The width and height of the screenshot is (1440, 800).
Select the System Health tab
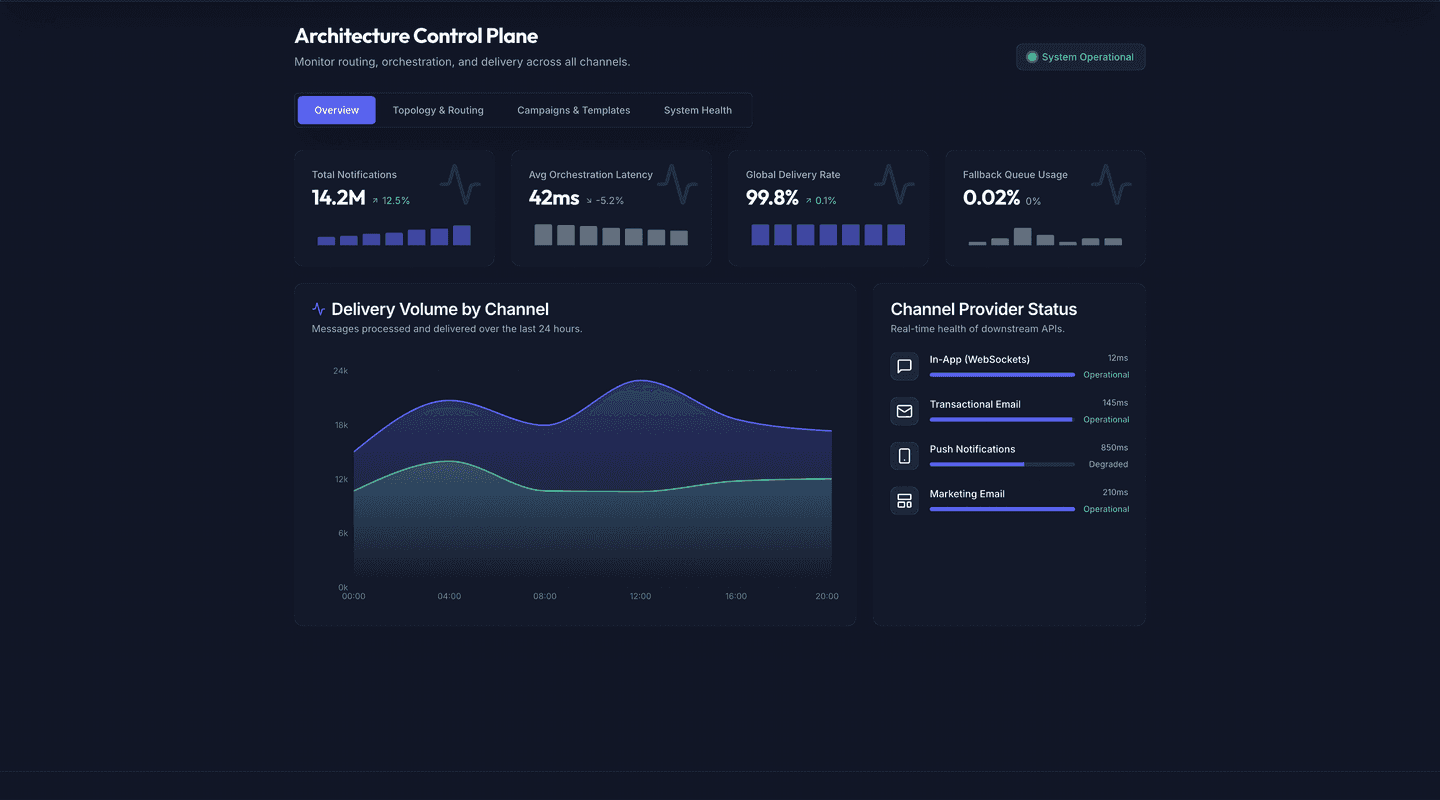[x=698, y=110]
